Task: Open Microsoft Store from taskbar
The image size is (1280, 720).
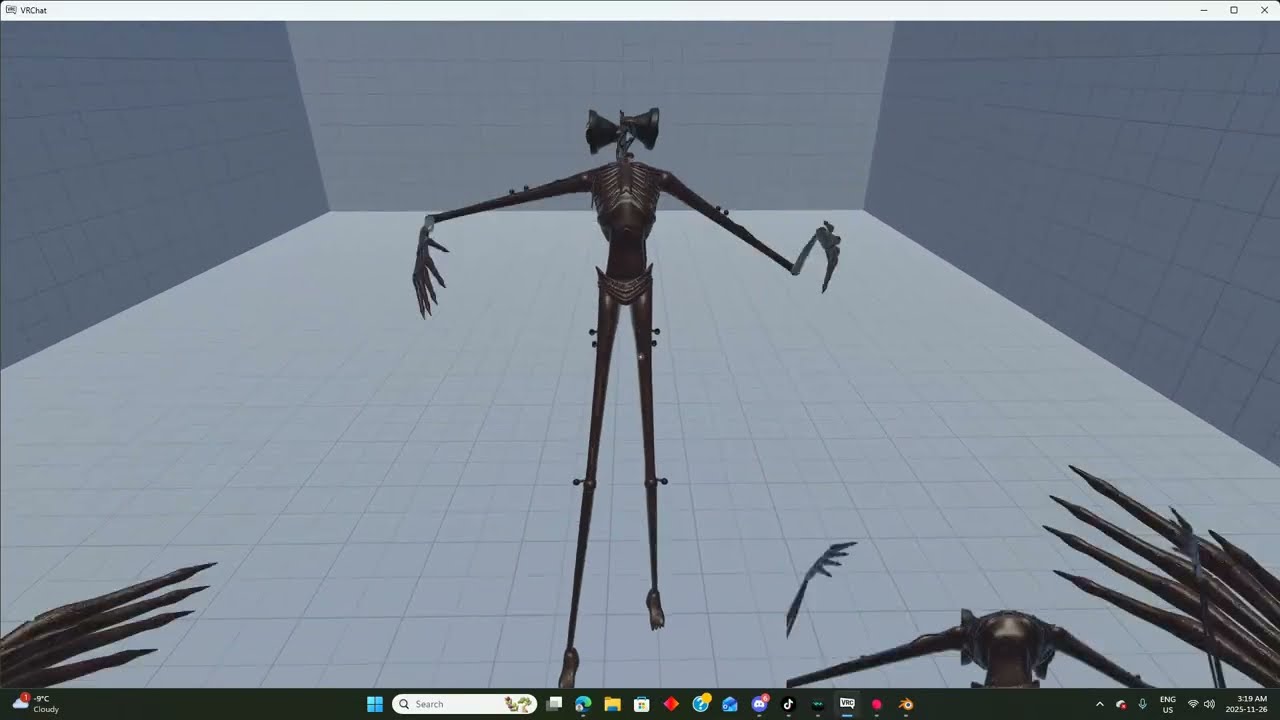Action: pos(642,704)
